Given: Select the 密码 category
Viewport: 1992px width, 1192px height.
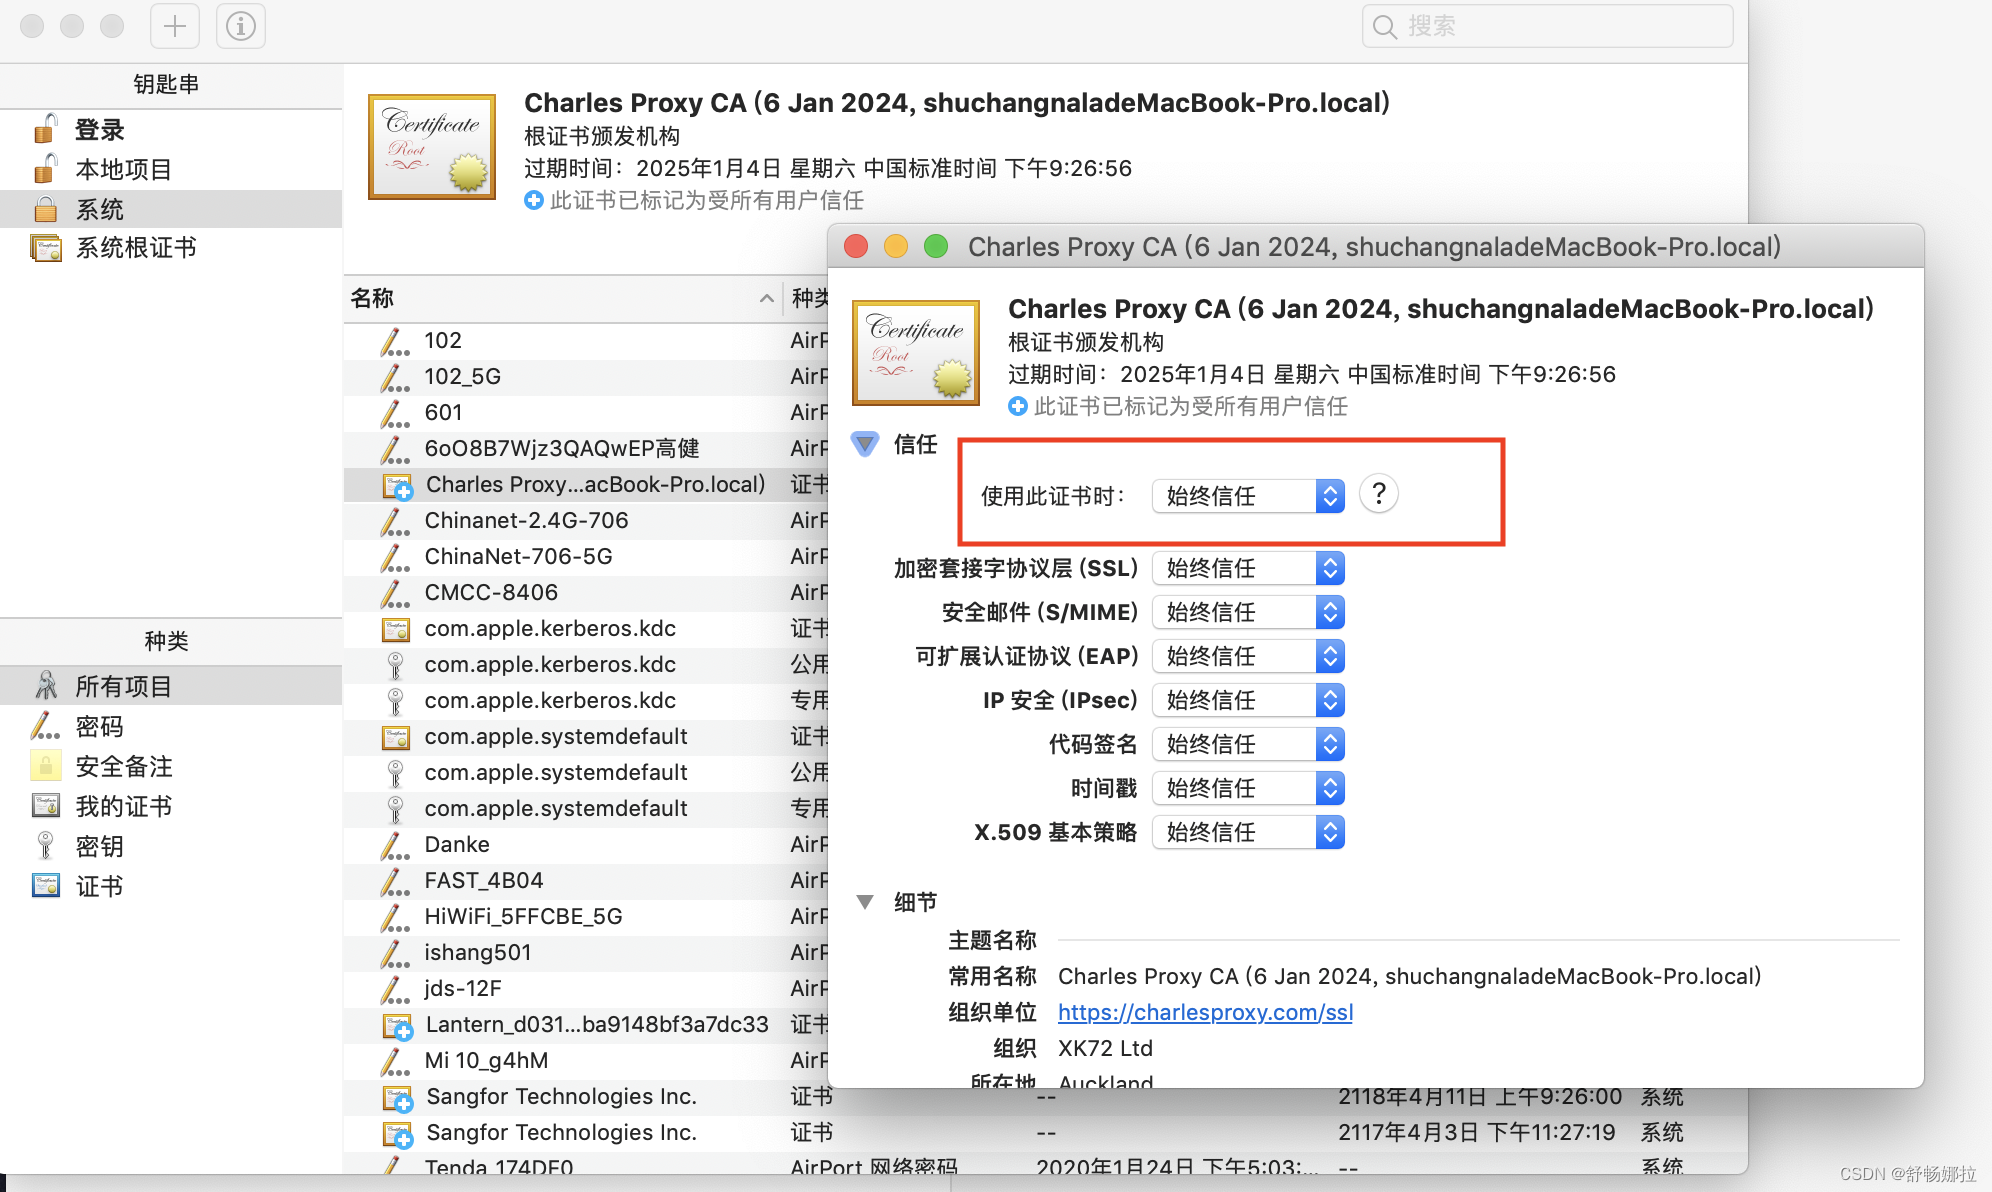Looking at the screenshot, I should point(171,726).
